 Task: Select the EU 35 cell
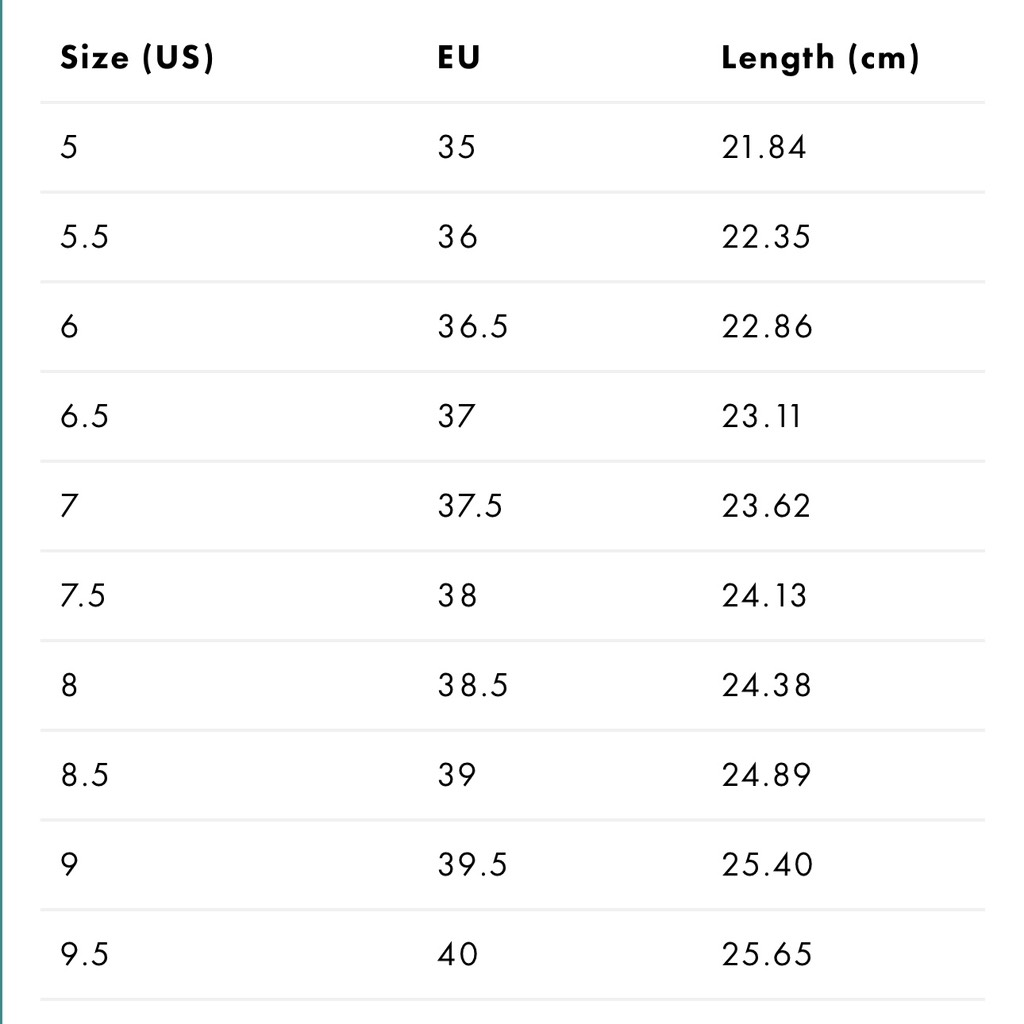[457, 148]
